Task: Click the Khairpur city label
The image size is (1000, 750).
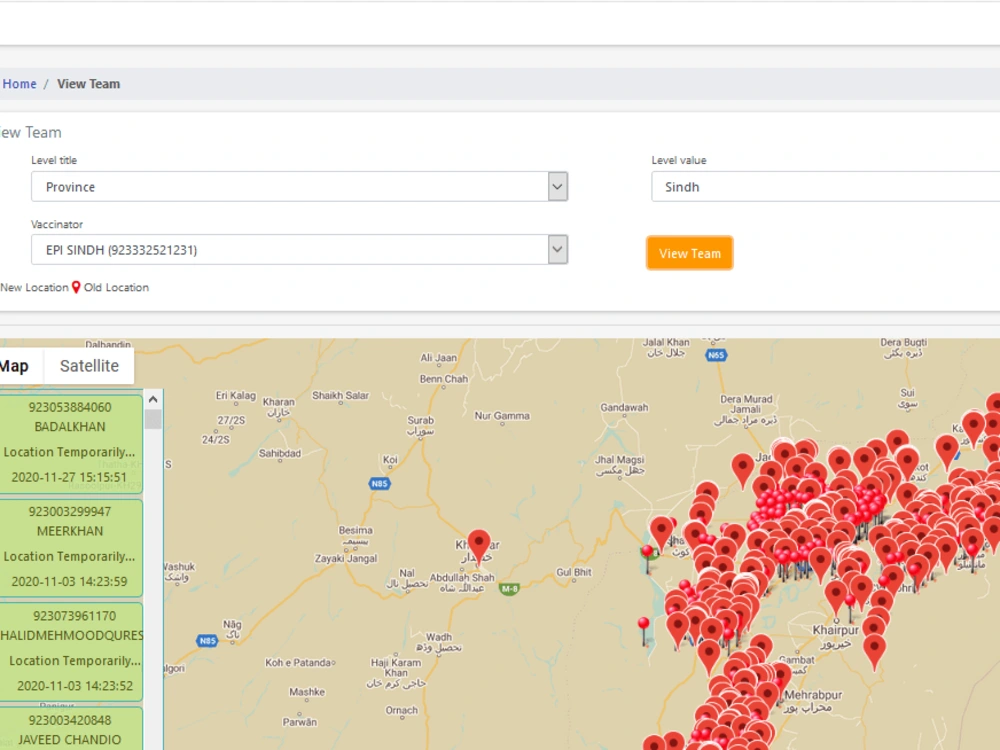Action: (835, 636)
